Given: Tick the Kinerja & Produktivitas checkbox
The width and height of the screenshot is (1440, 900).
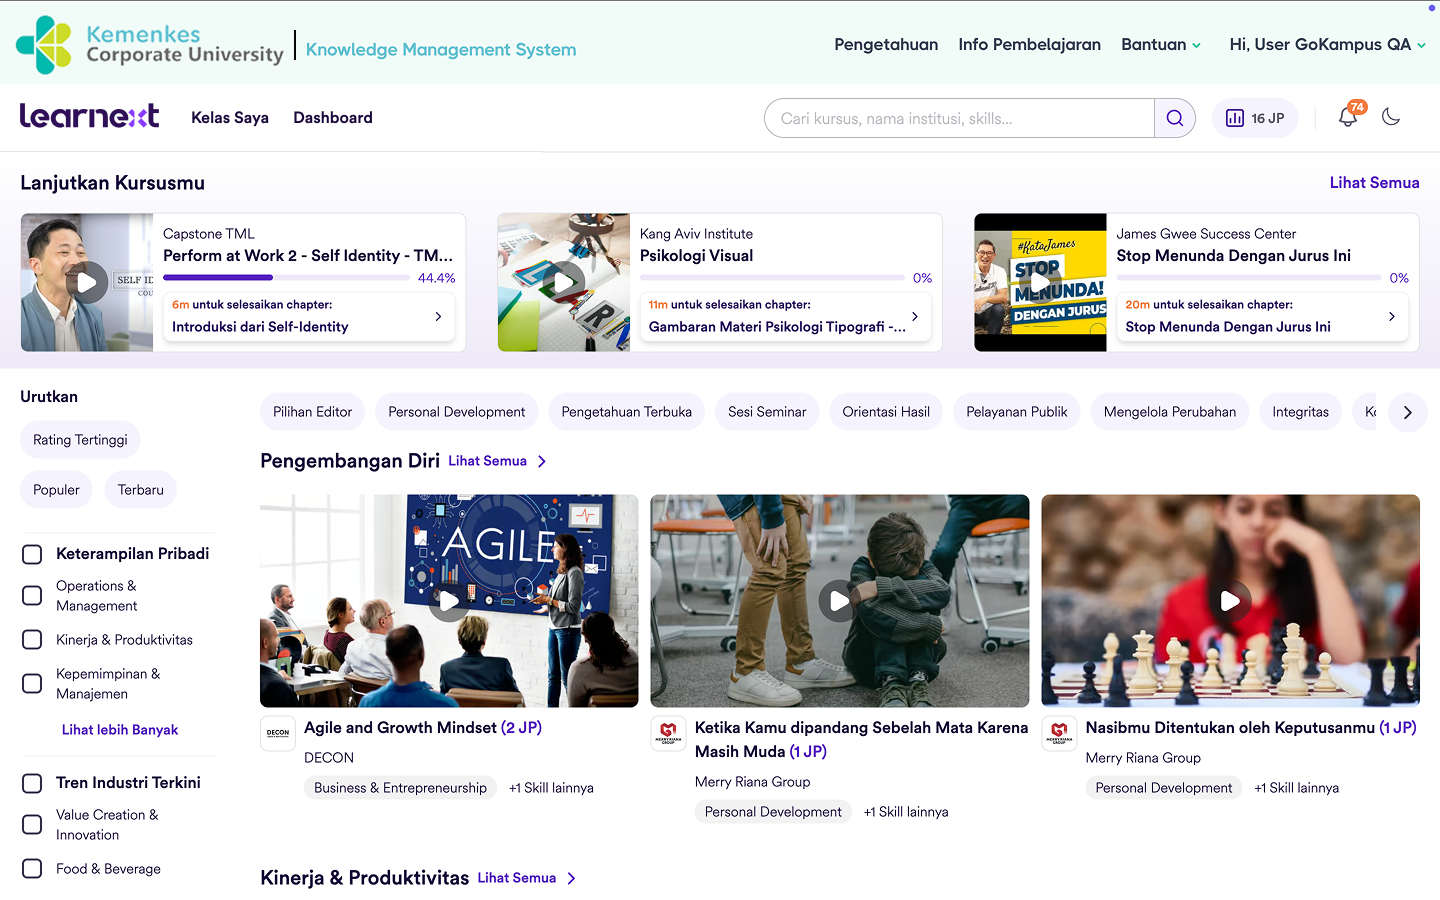Looking at the screenshot, I should click(32, 640).
